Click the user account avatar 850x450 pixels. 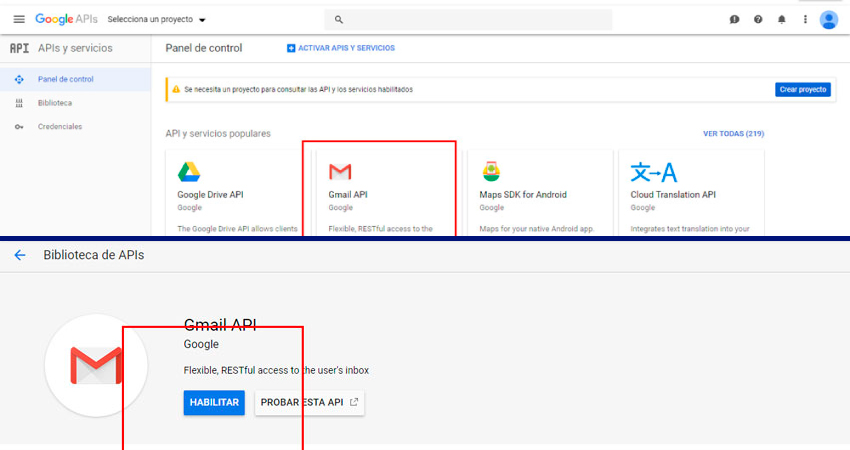(829, 20)
